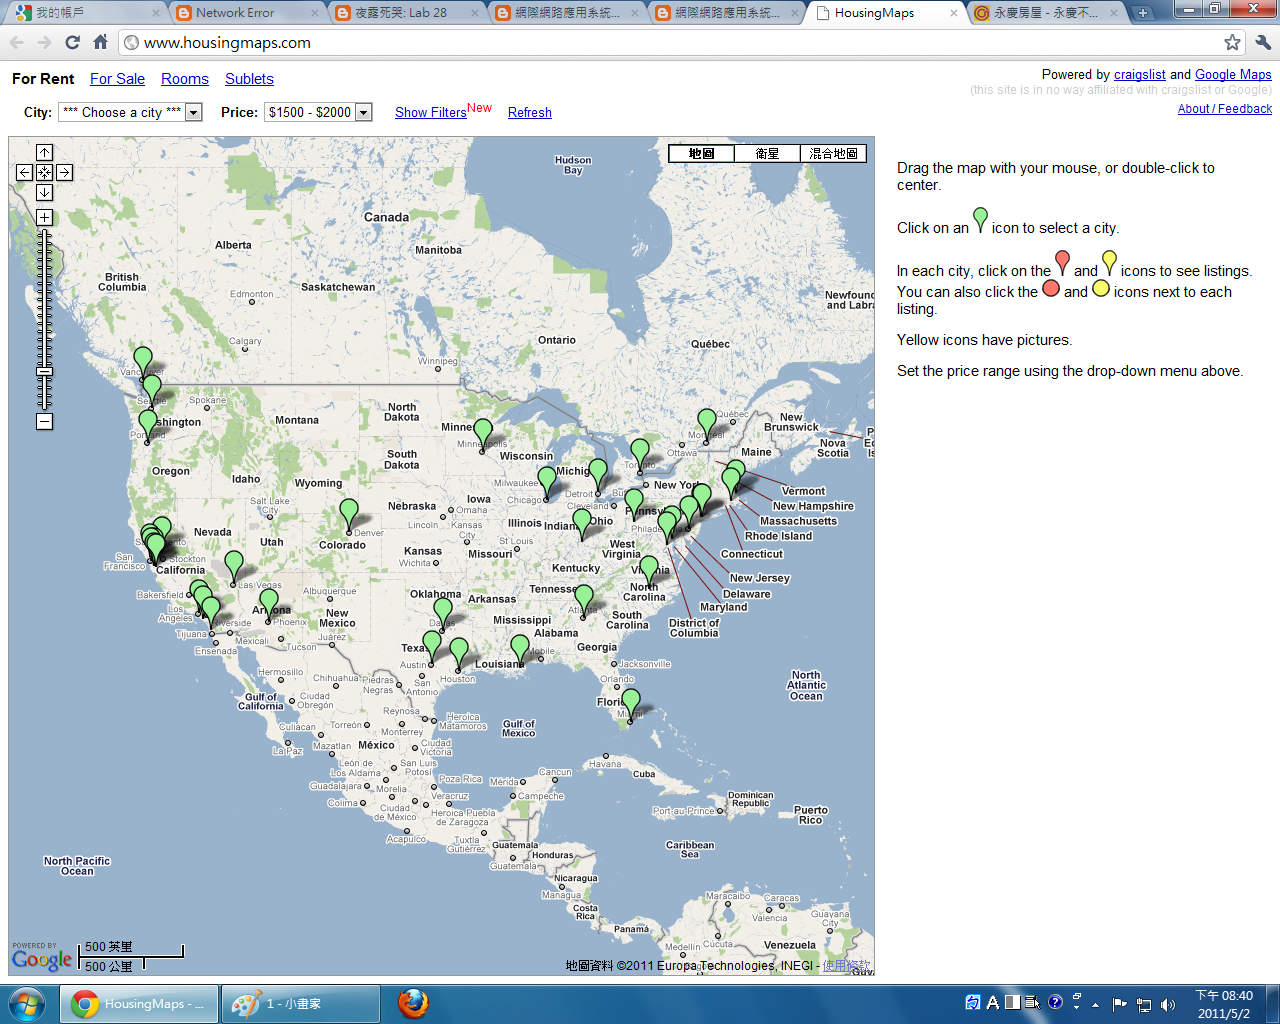Open the craigslist link
Screen dimensions: 1280x1024
pyautogui.click(x=1140, y=75)
